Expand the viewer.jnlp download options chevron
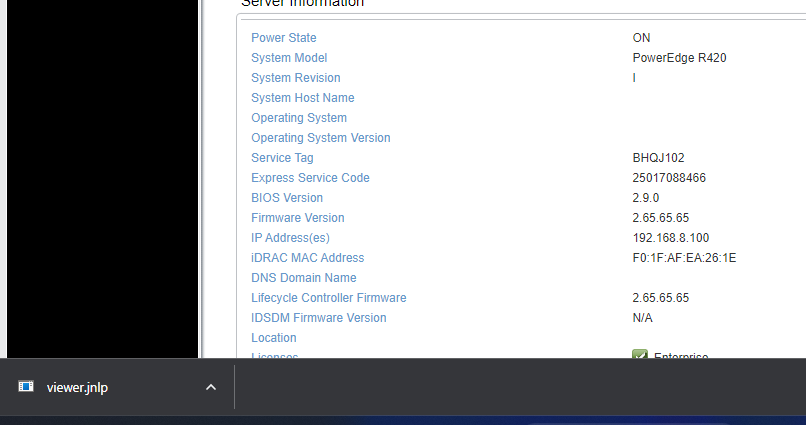 pos(211,387)
